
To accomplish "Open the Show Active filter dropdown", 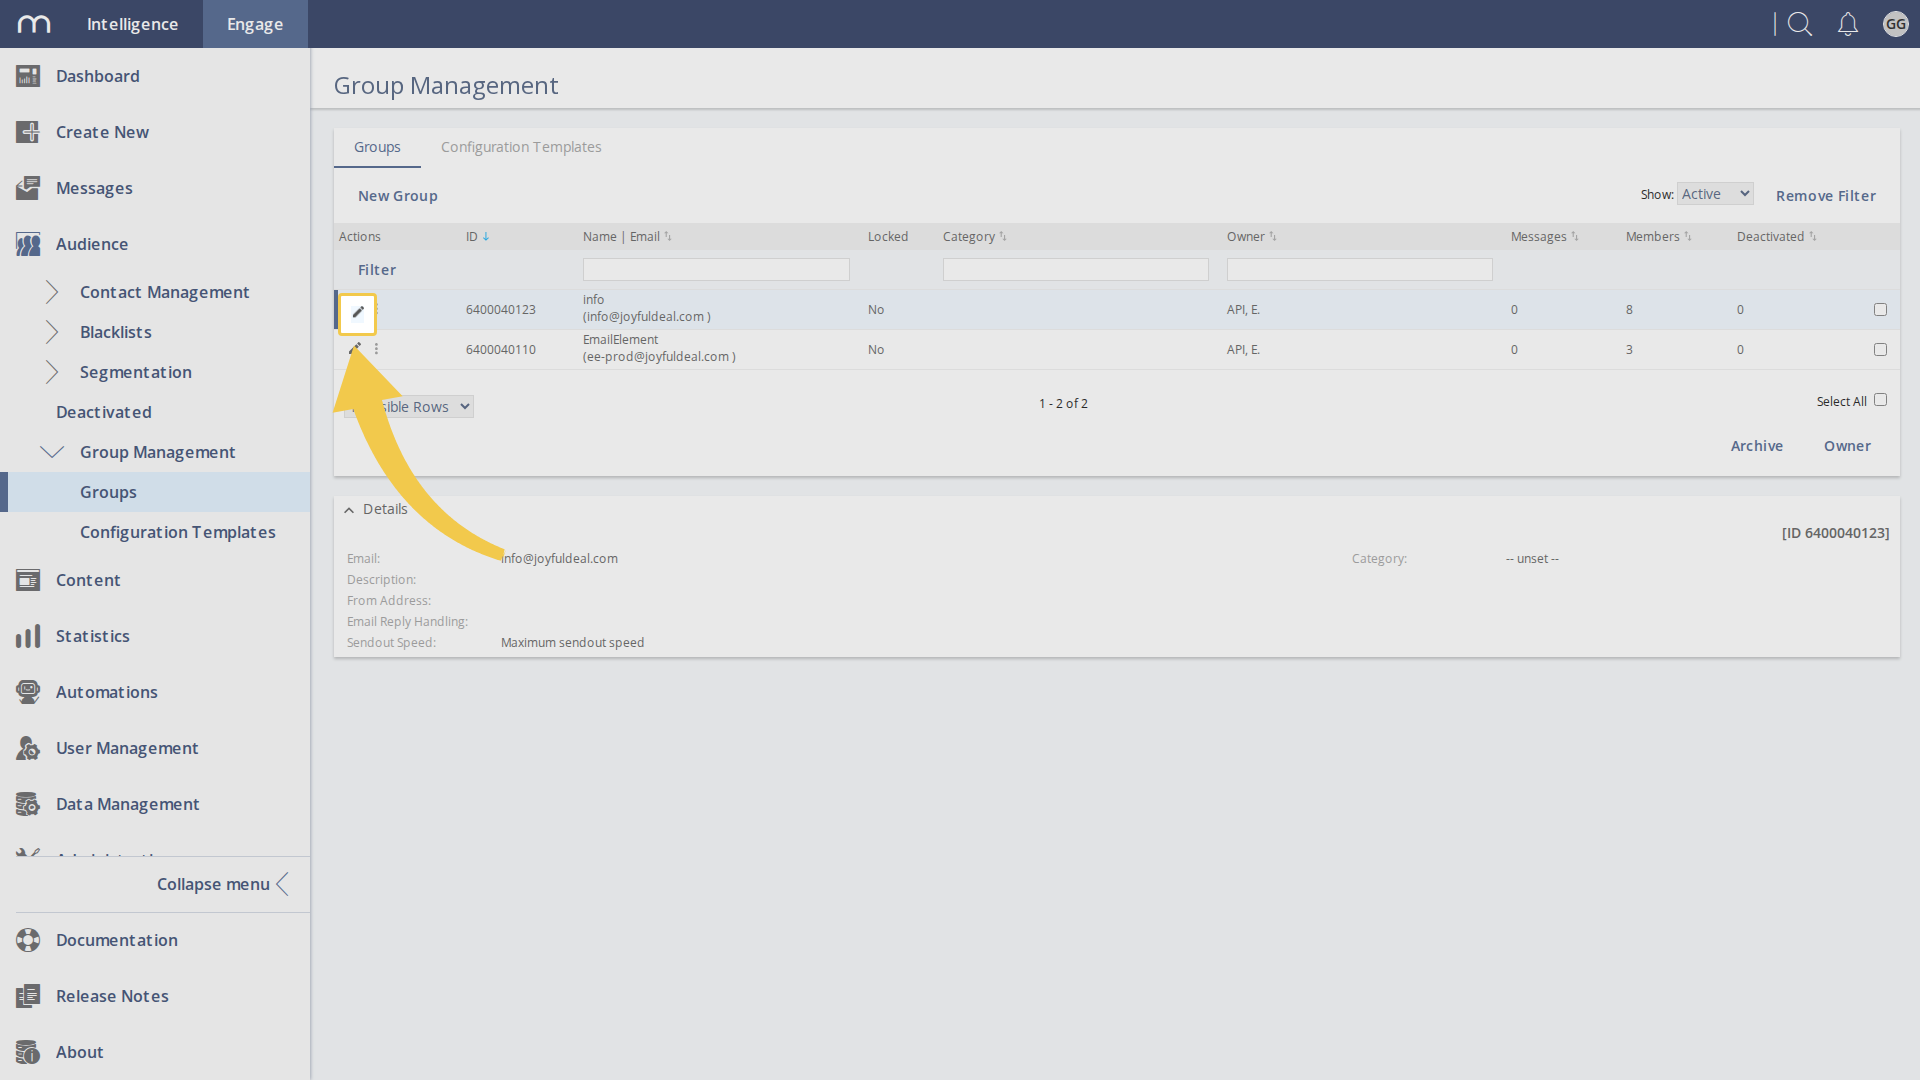I will pos(1715,194).
